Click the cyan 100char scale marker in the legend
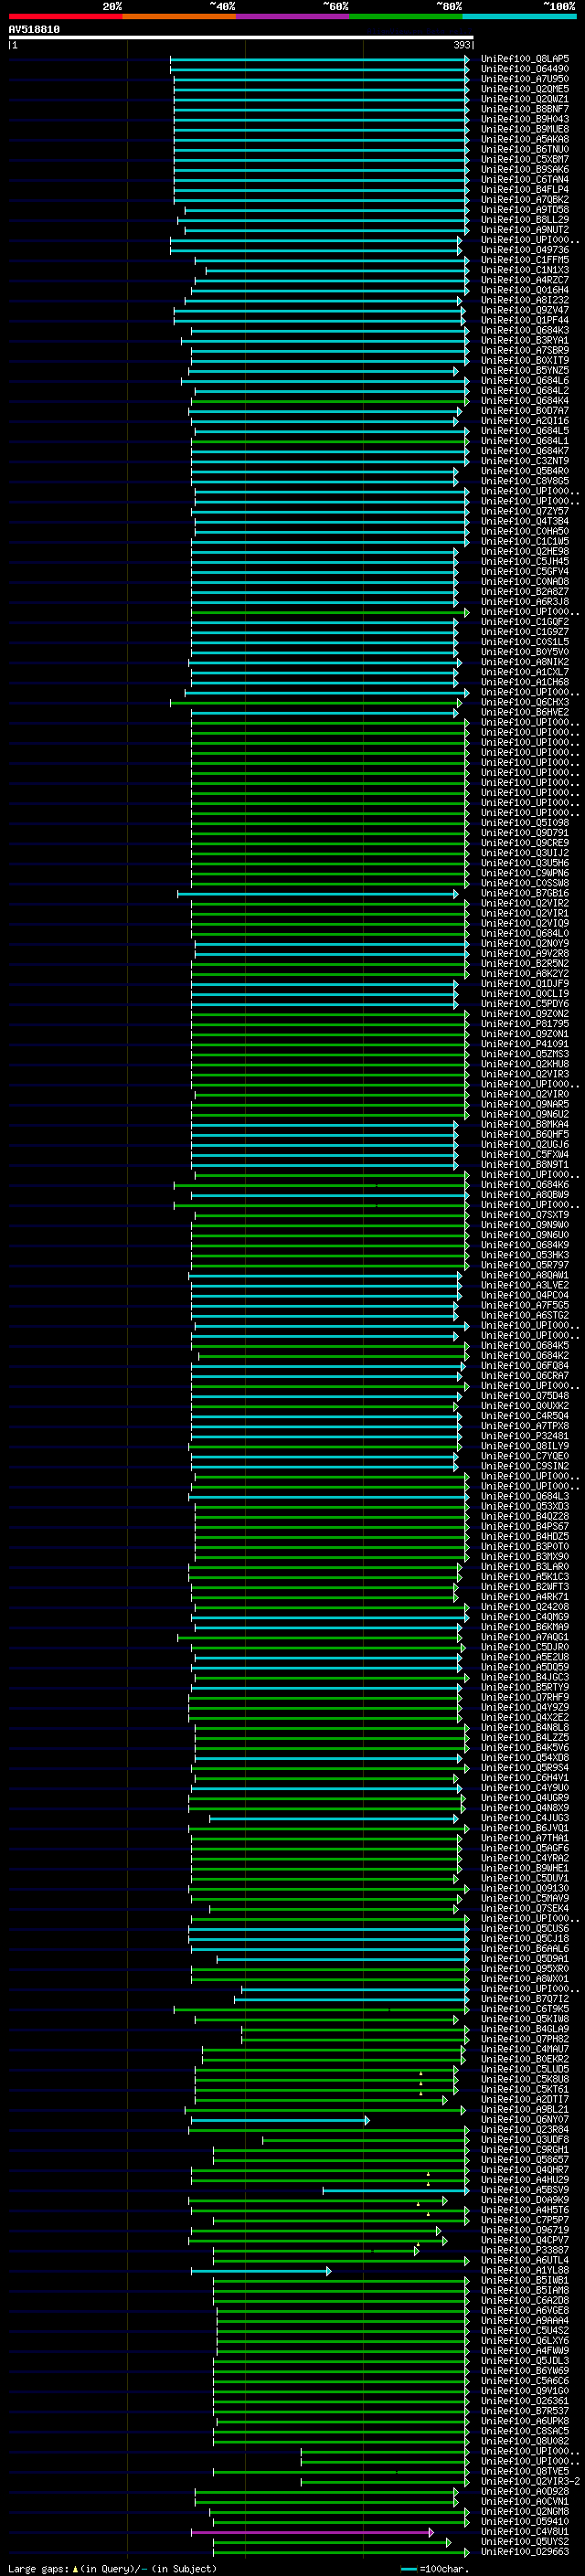585x2576 pixels. 408,2569
